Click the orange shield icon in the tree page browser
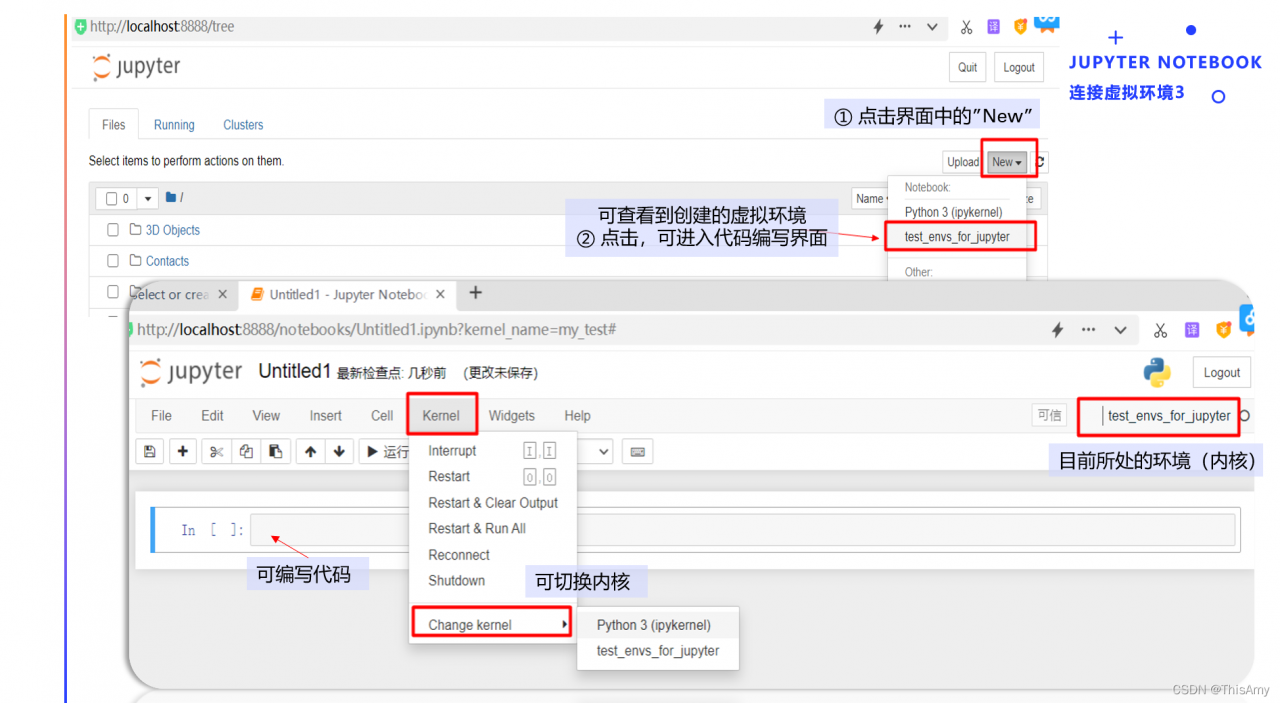 point(1020,27)
